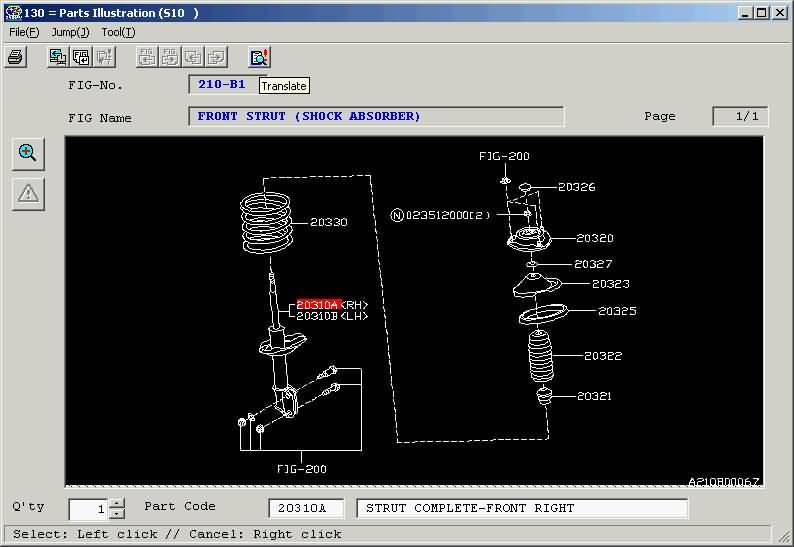Click the warning triangle button

pos(28,193)
